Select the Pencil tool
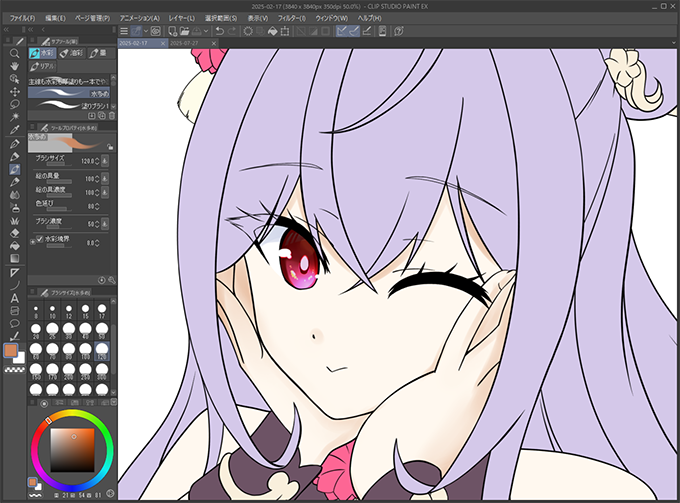Screen dimensions: 680x503 click(14, 157)
